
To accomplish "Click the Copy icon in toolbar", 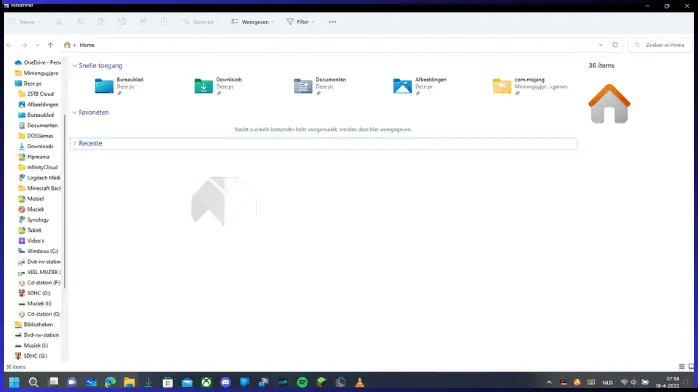I will point(80,22).
